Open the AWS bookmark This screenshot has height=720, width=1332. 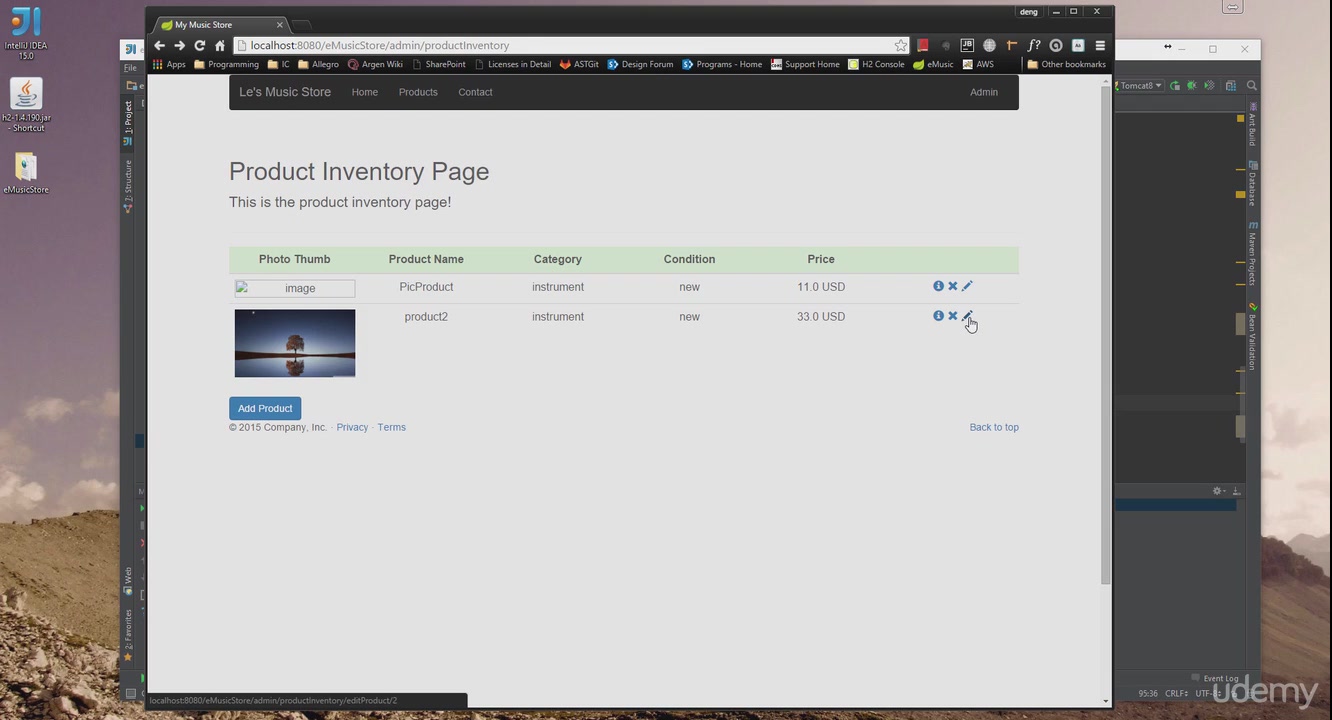coord(978,64)
